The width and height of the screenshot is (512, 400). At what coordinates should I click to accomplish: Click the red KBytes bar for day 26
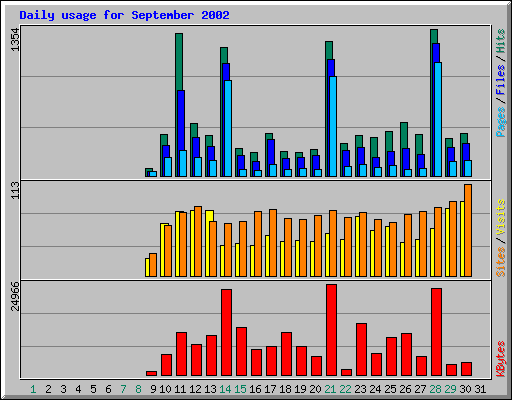(x=407, y=355)
